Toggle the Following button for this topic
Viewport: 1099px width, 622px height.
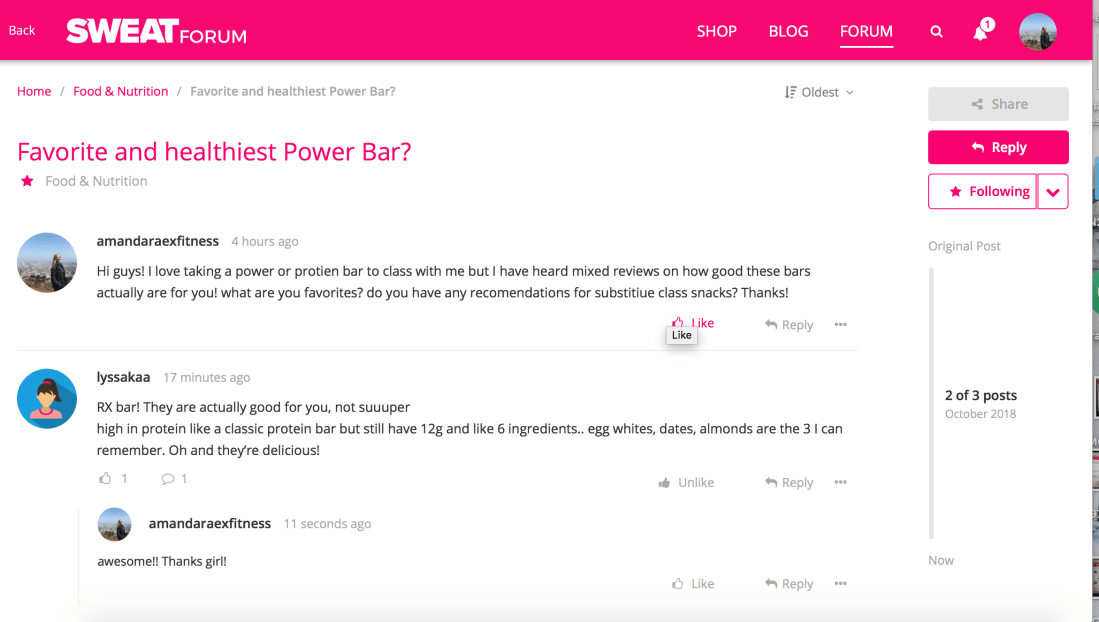tap(982, 191)
